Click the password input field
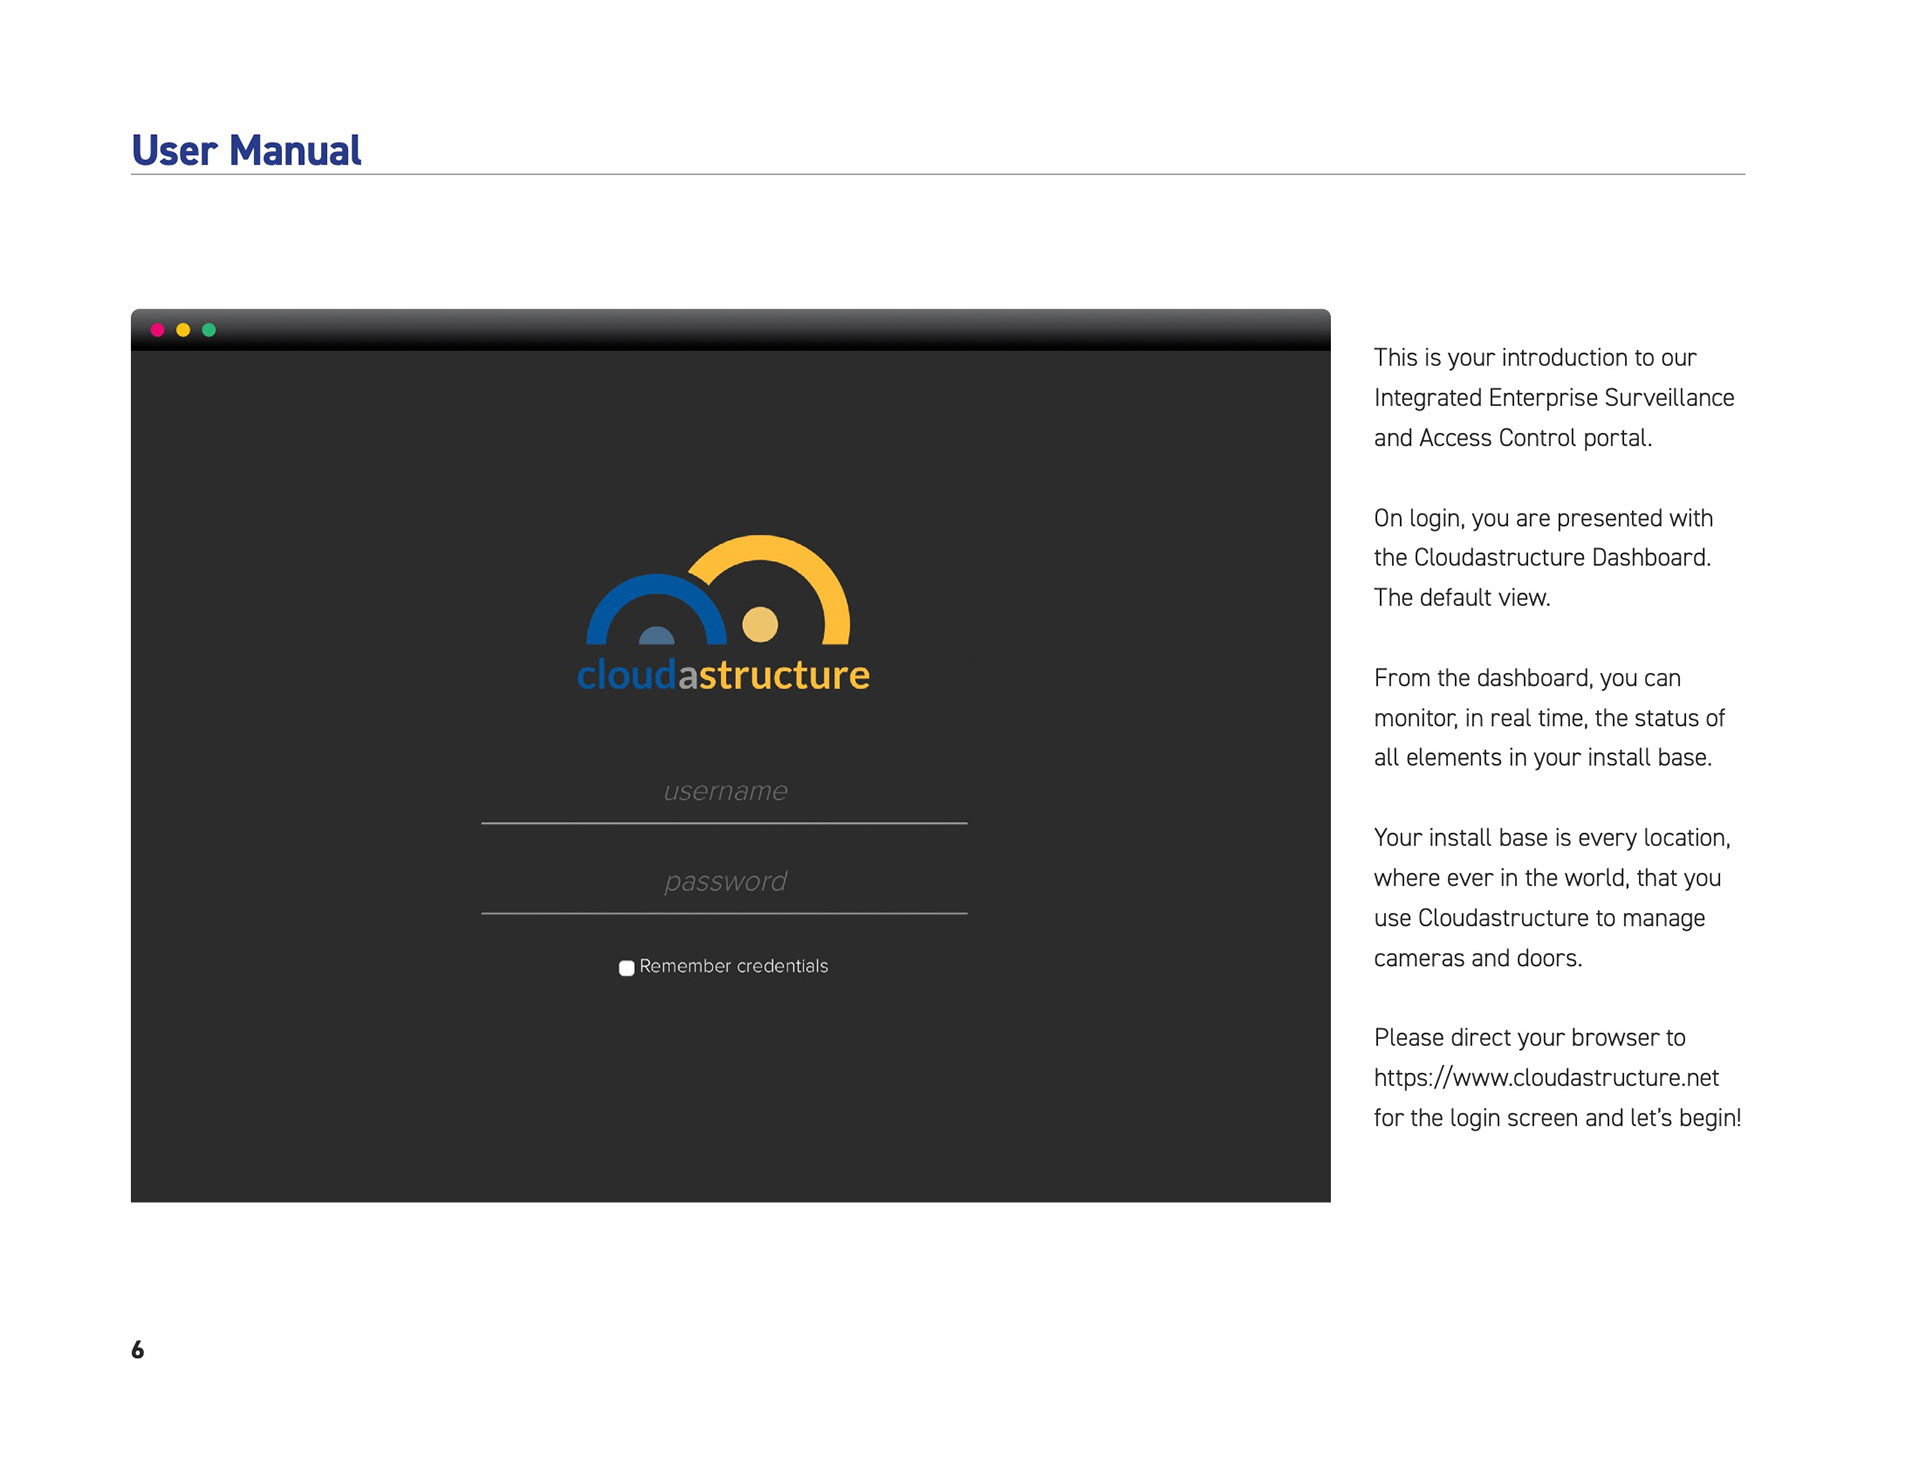 click(x=724, y=885)
